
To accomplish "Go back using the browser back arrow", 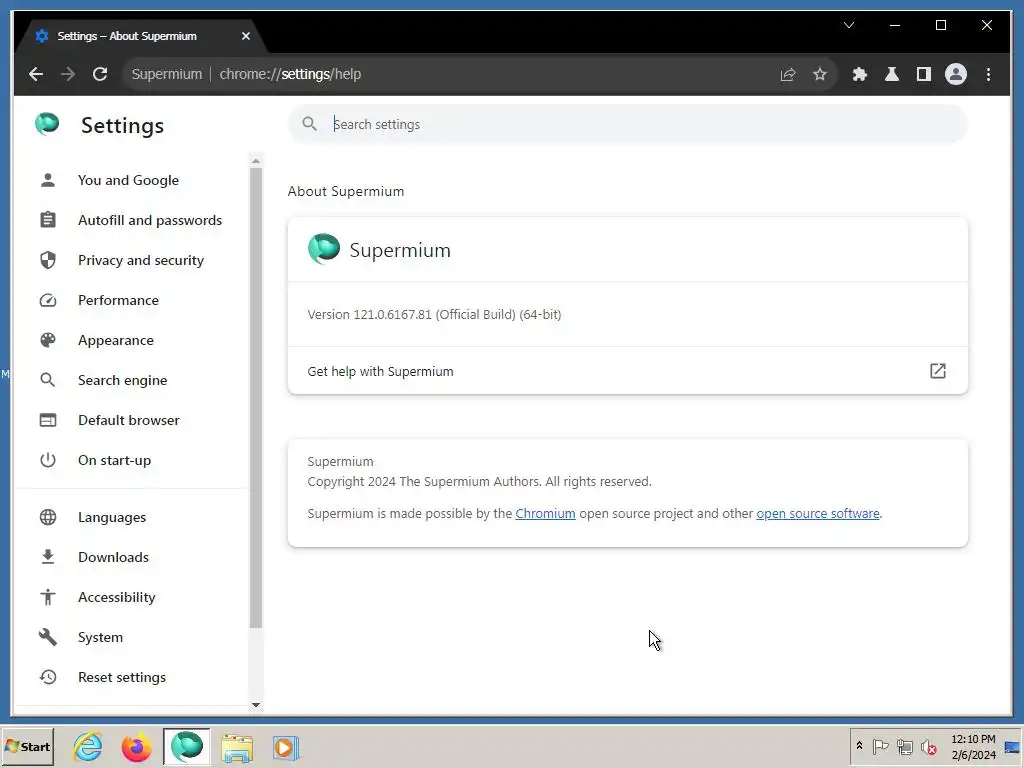I will coord(36,74).
